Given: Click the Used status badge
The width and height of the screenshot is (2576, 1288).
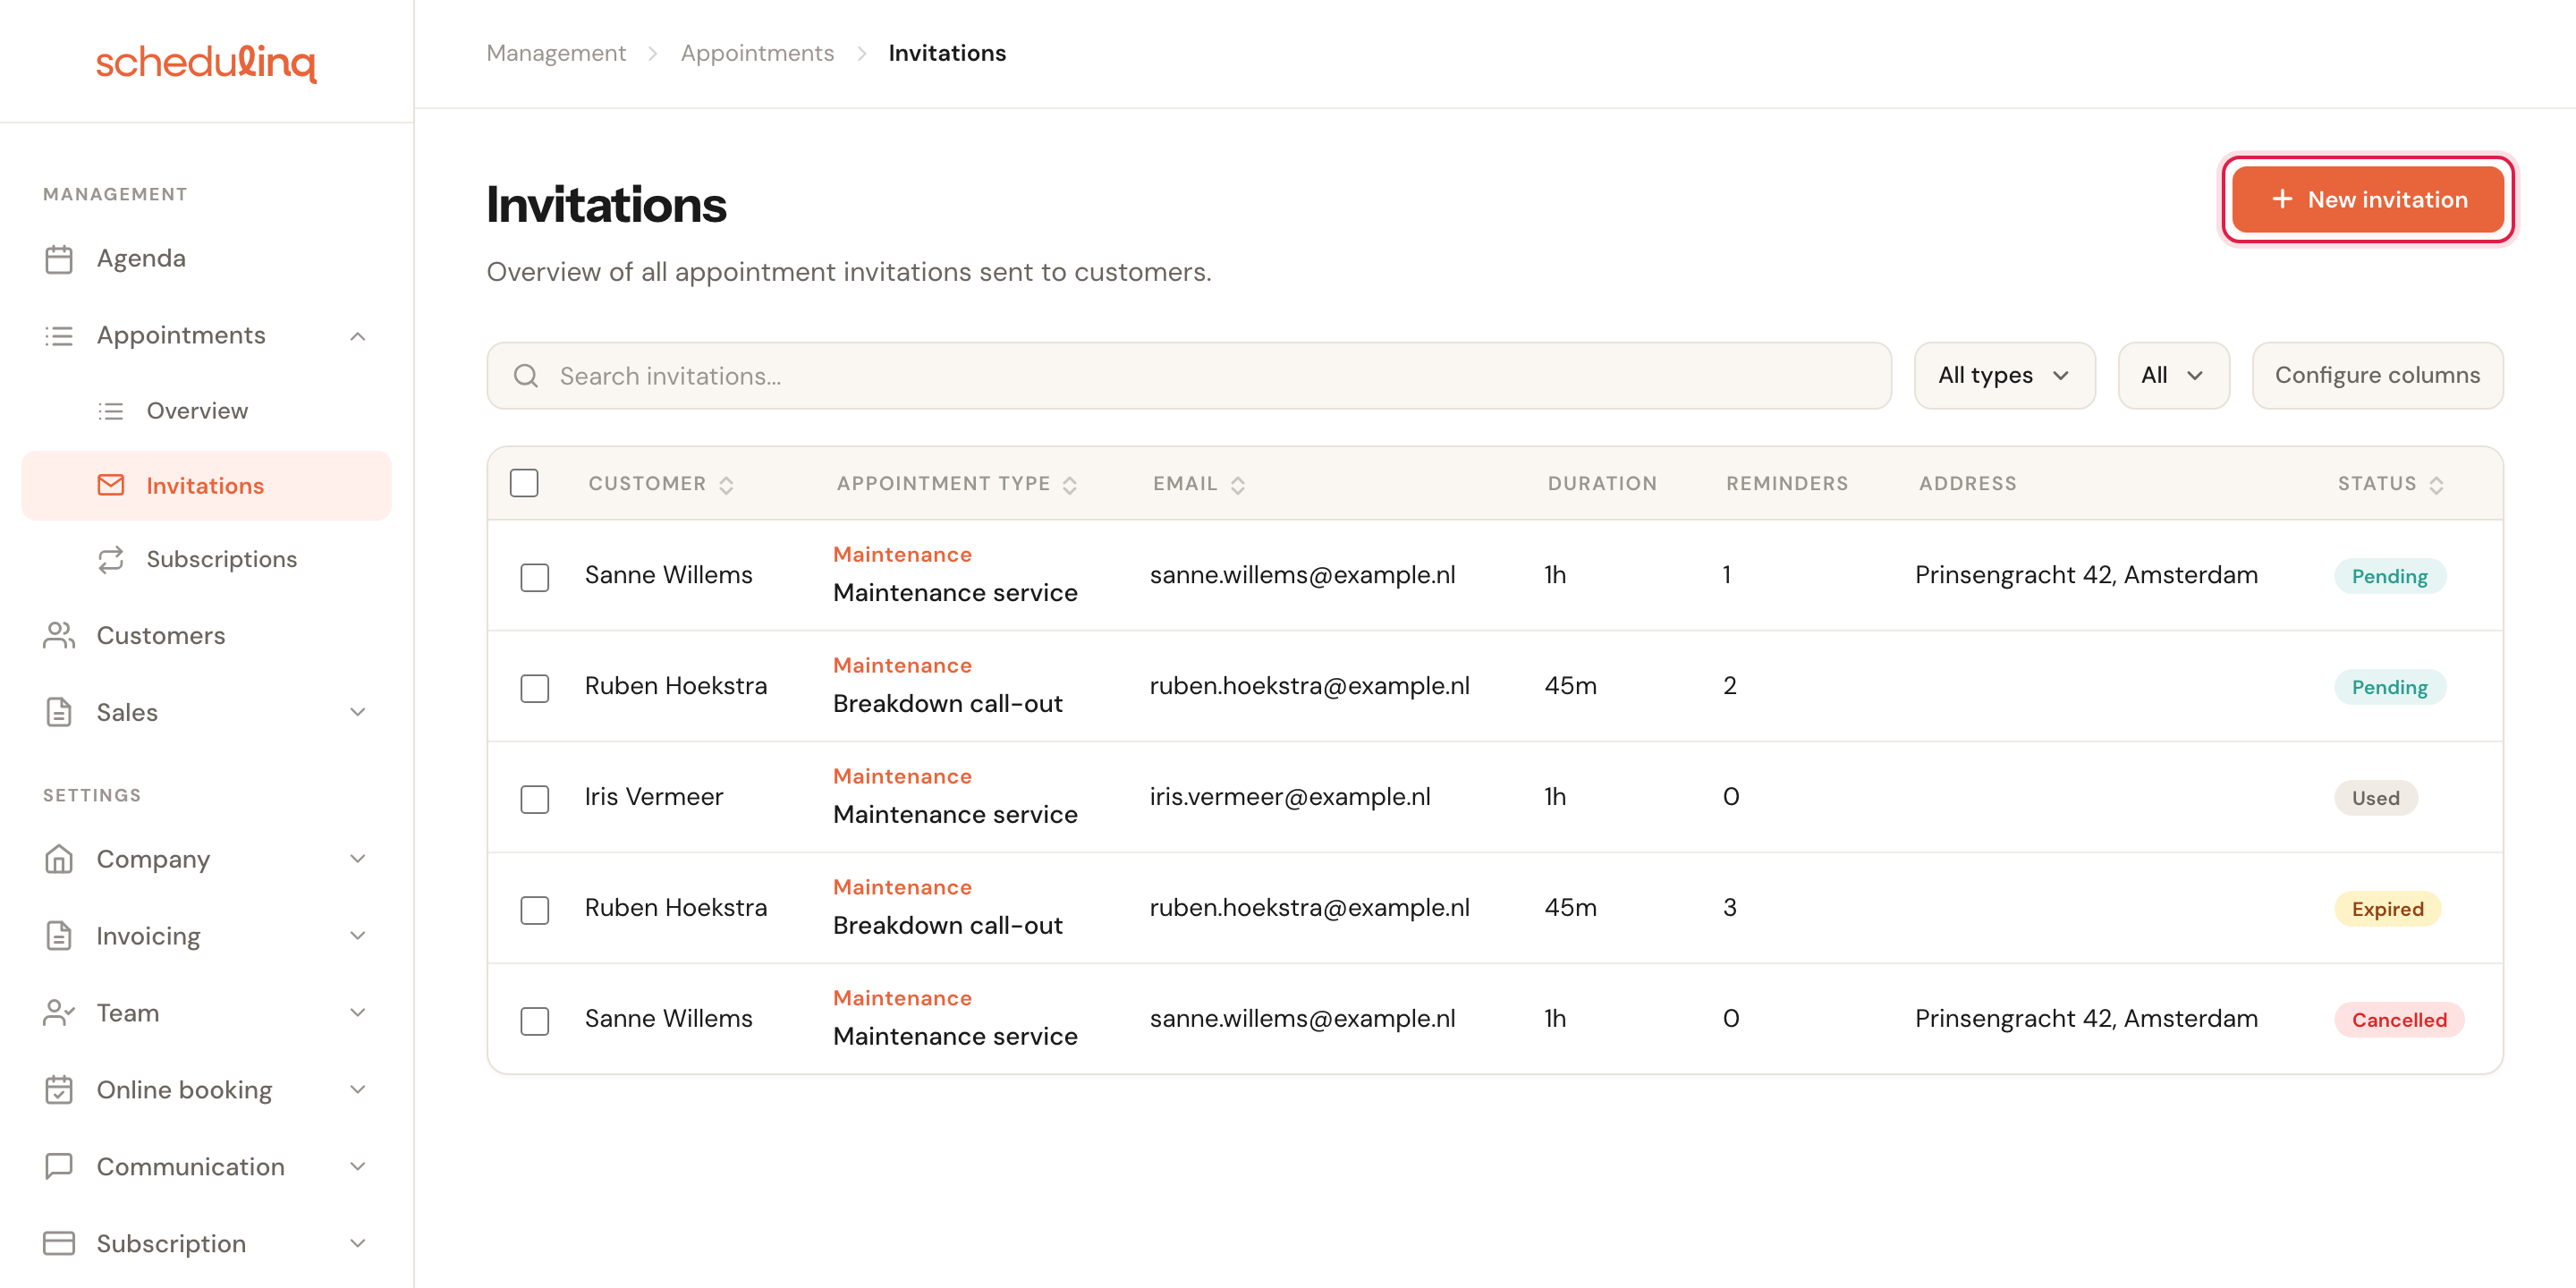Looking at the screenshot, I should point(2375,798).
